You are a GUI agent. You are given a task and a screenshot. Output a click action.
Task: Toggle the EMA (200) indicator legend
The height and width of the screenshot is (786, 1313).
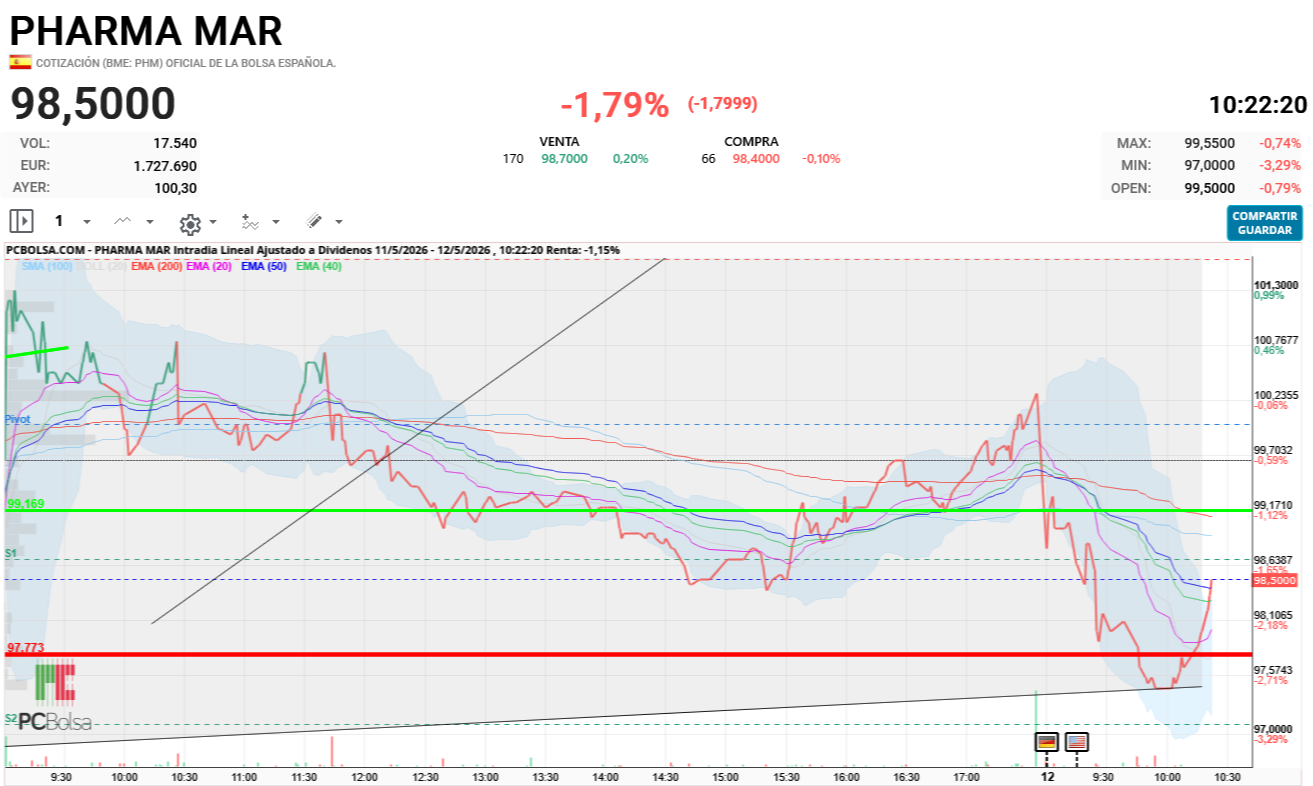156,266
